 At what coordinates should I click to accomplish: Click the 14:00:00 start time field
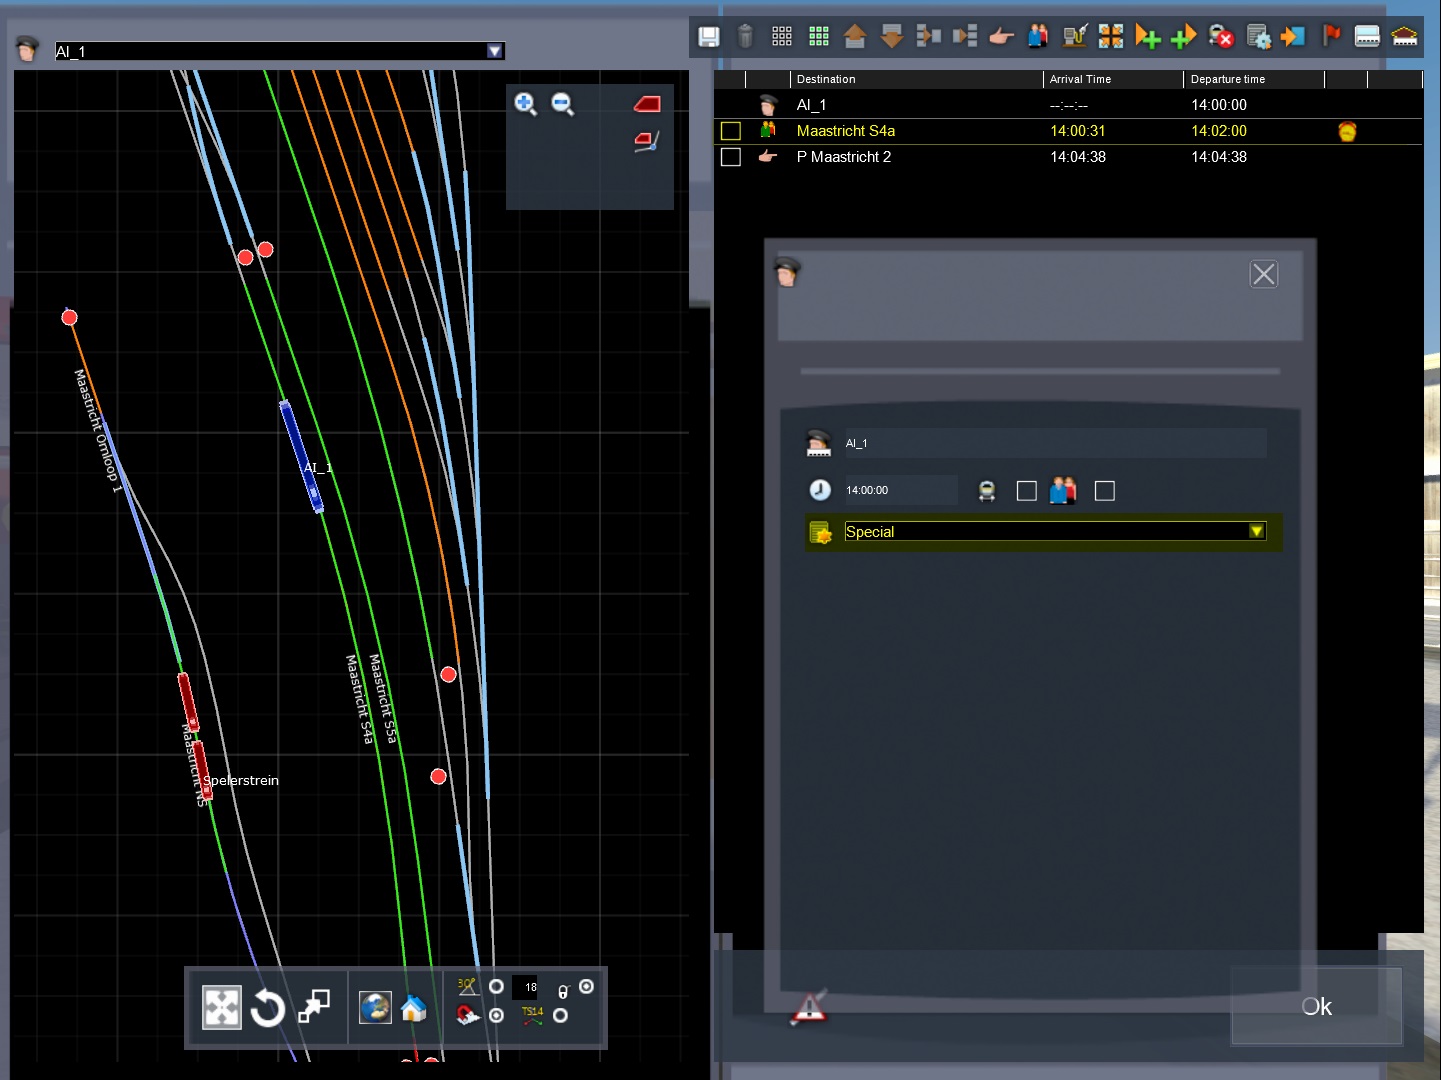899,490
